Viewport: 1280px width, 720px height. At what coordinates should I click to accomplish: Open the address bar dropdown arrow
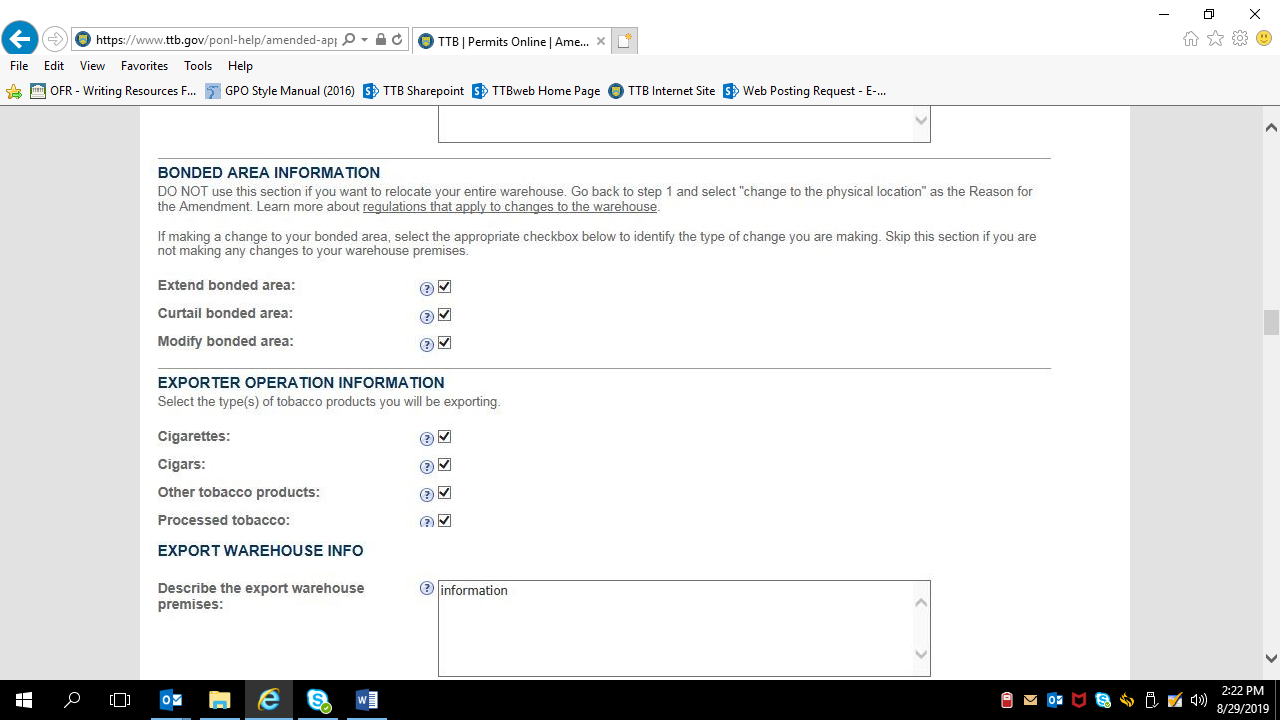(x=365, y=40)
